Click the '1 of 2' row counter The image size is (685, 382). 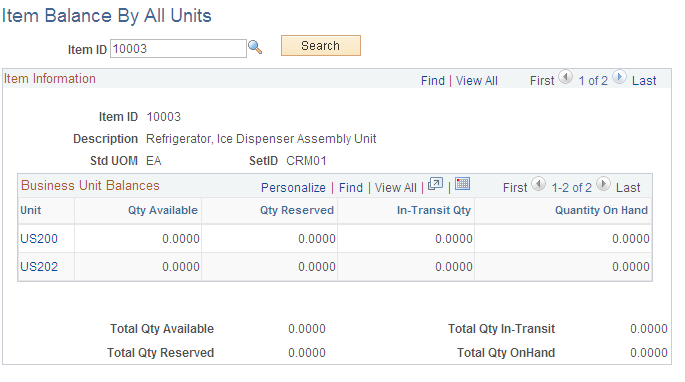(593, 81)
